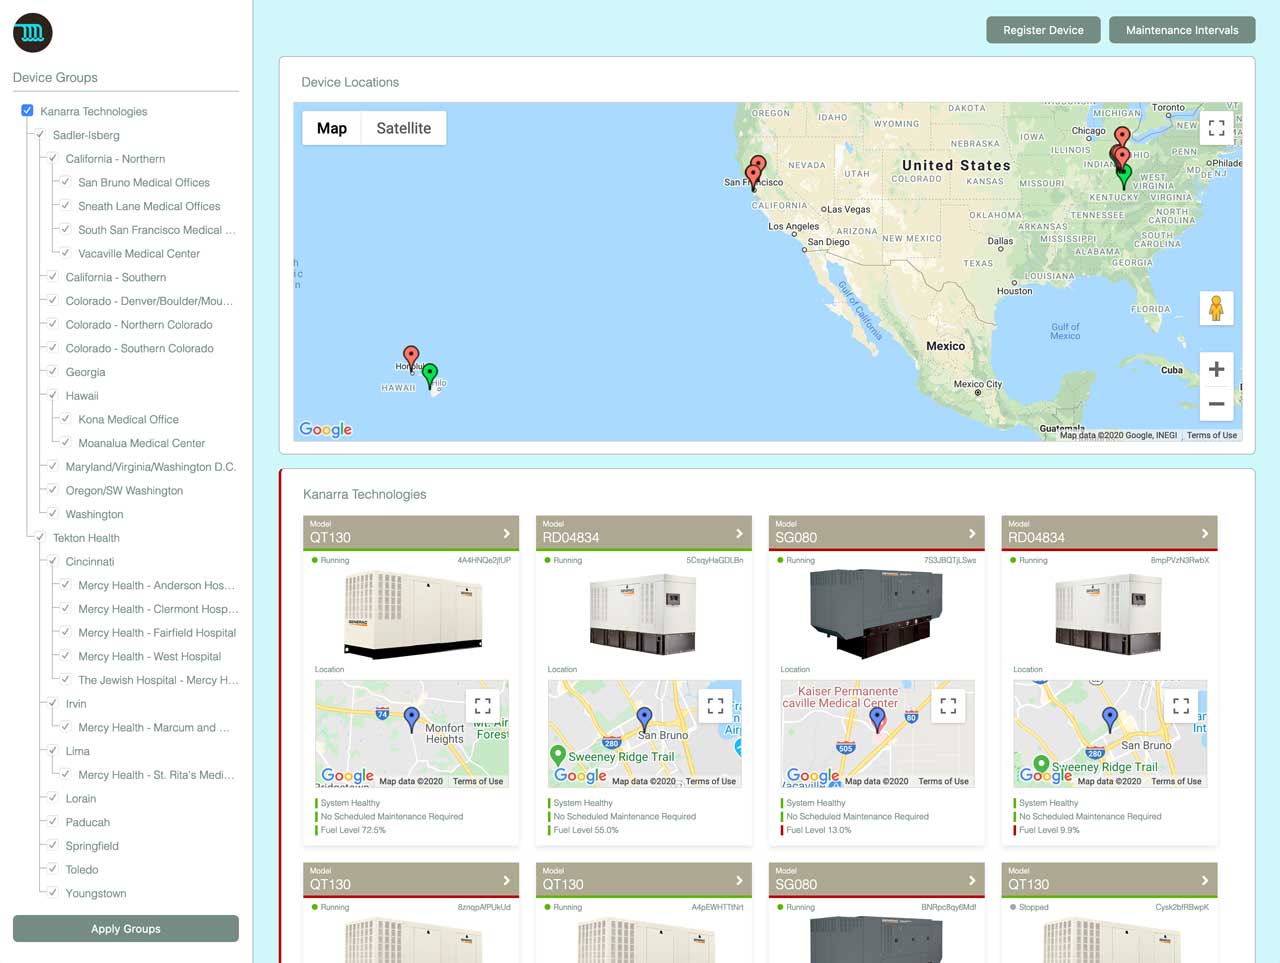Click the 'Fuel Level 13.0%' status text
This screenshot has width=1280, height=963.
point(819,830)
